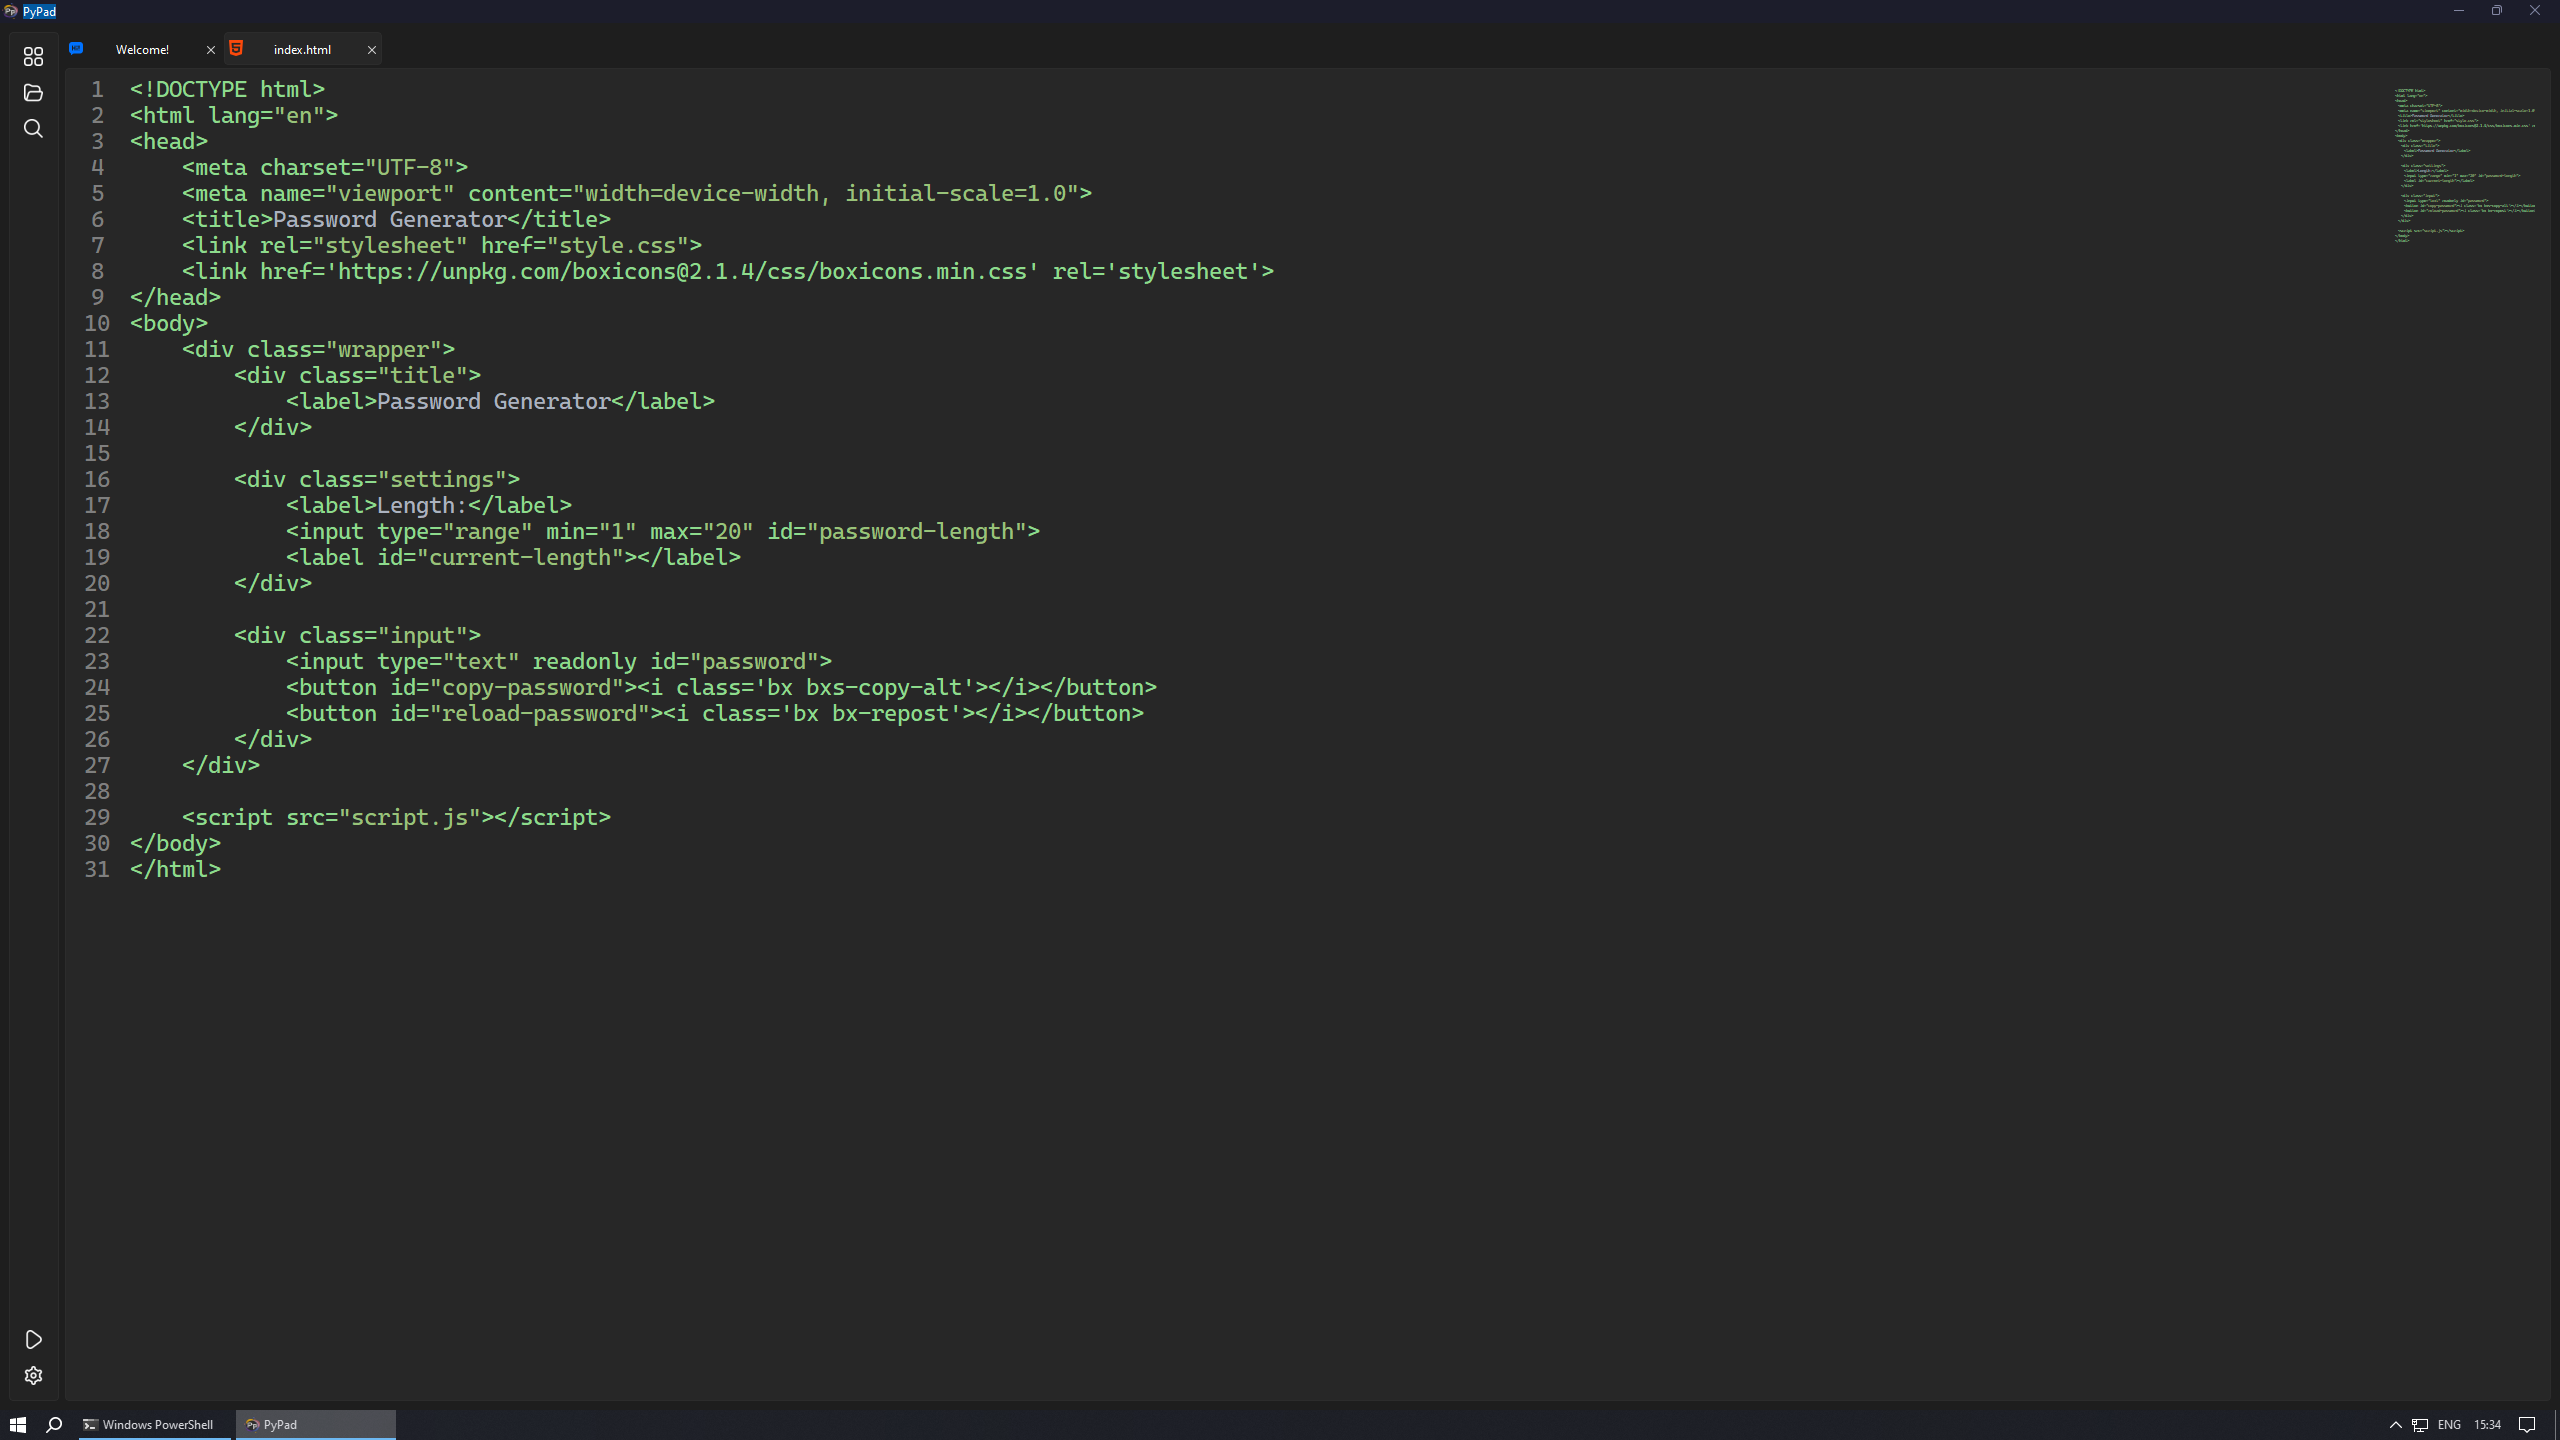The image size is (2560, 1440).
Task: Click the search magnifier in the sidebar
Action: pyautogui.click(x=33, y=128)
